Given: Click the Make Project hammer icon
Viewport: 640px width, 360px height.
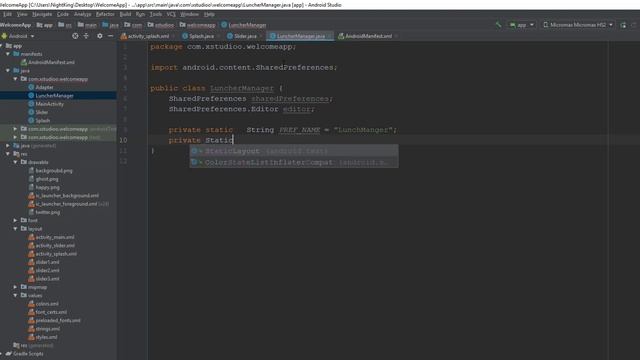Looking at the screenshot, I should (498, 25).
